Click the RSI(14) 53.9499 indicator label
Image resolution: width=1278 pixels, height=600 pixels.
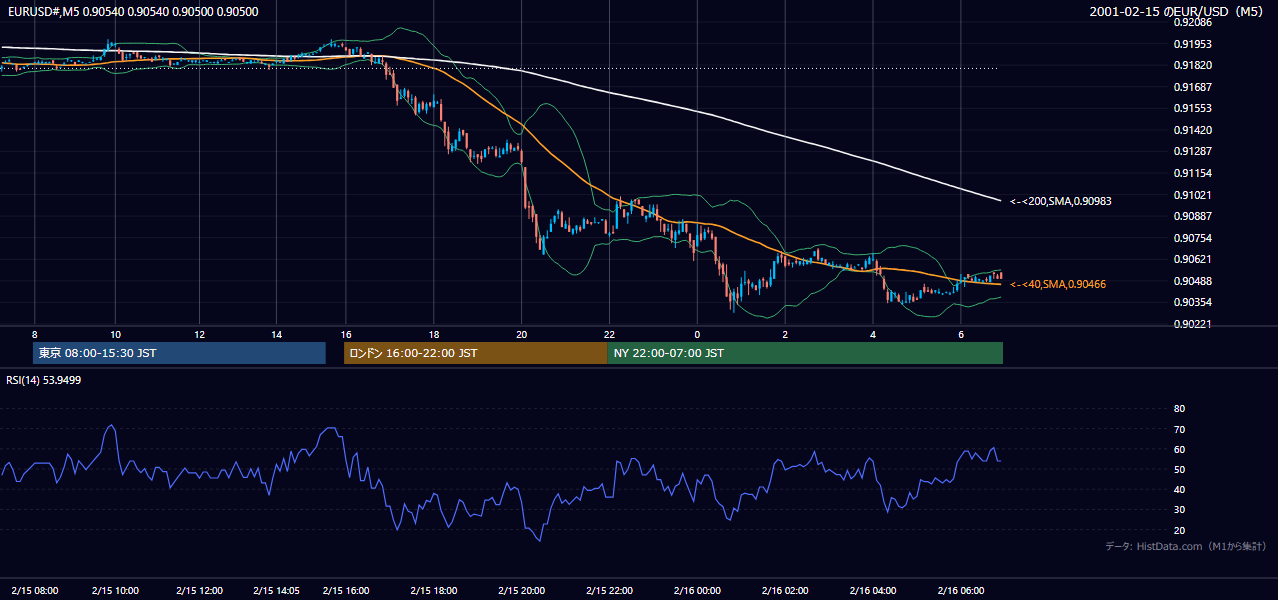point(44,380)
